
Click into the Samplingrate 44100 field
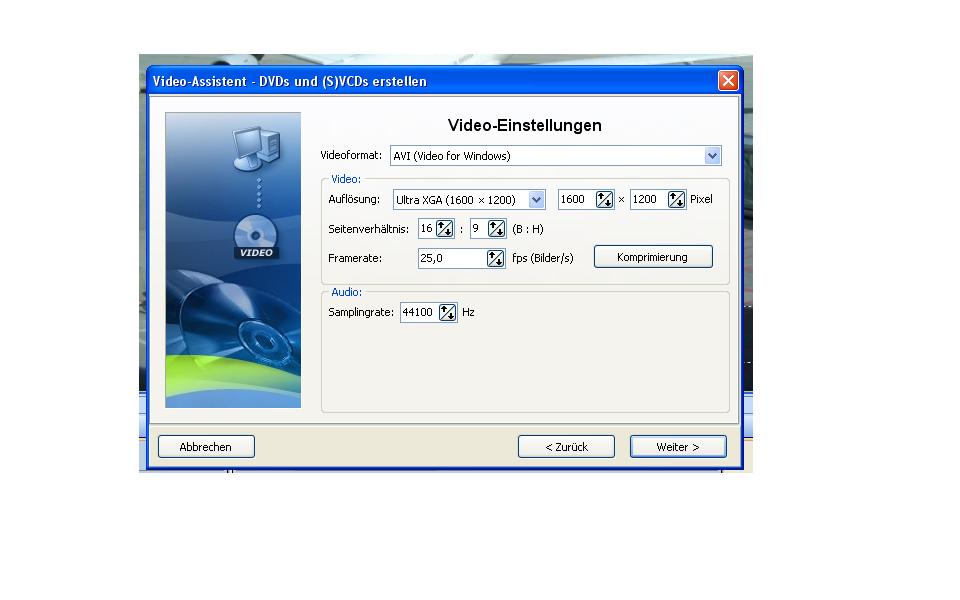[417, 313]
